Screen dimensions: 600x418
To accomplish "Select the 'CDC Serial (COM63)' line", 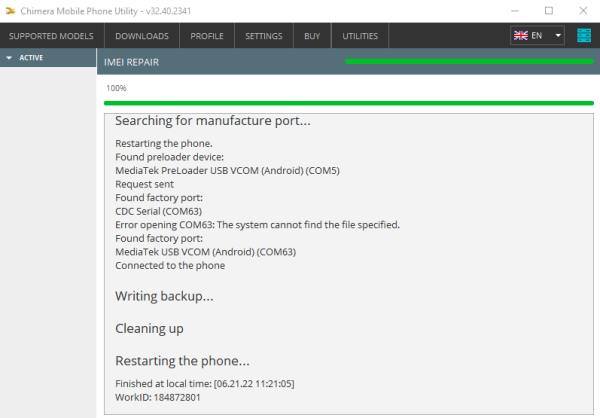I will pyautogui.click(x=158, y=212).
